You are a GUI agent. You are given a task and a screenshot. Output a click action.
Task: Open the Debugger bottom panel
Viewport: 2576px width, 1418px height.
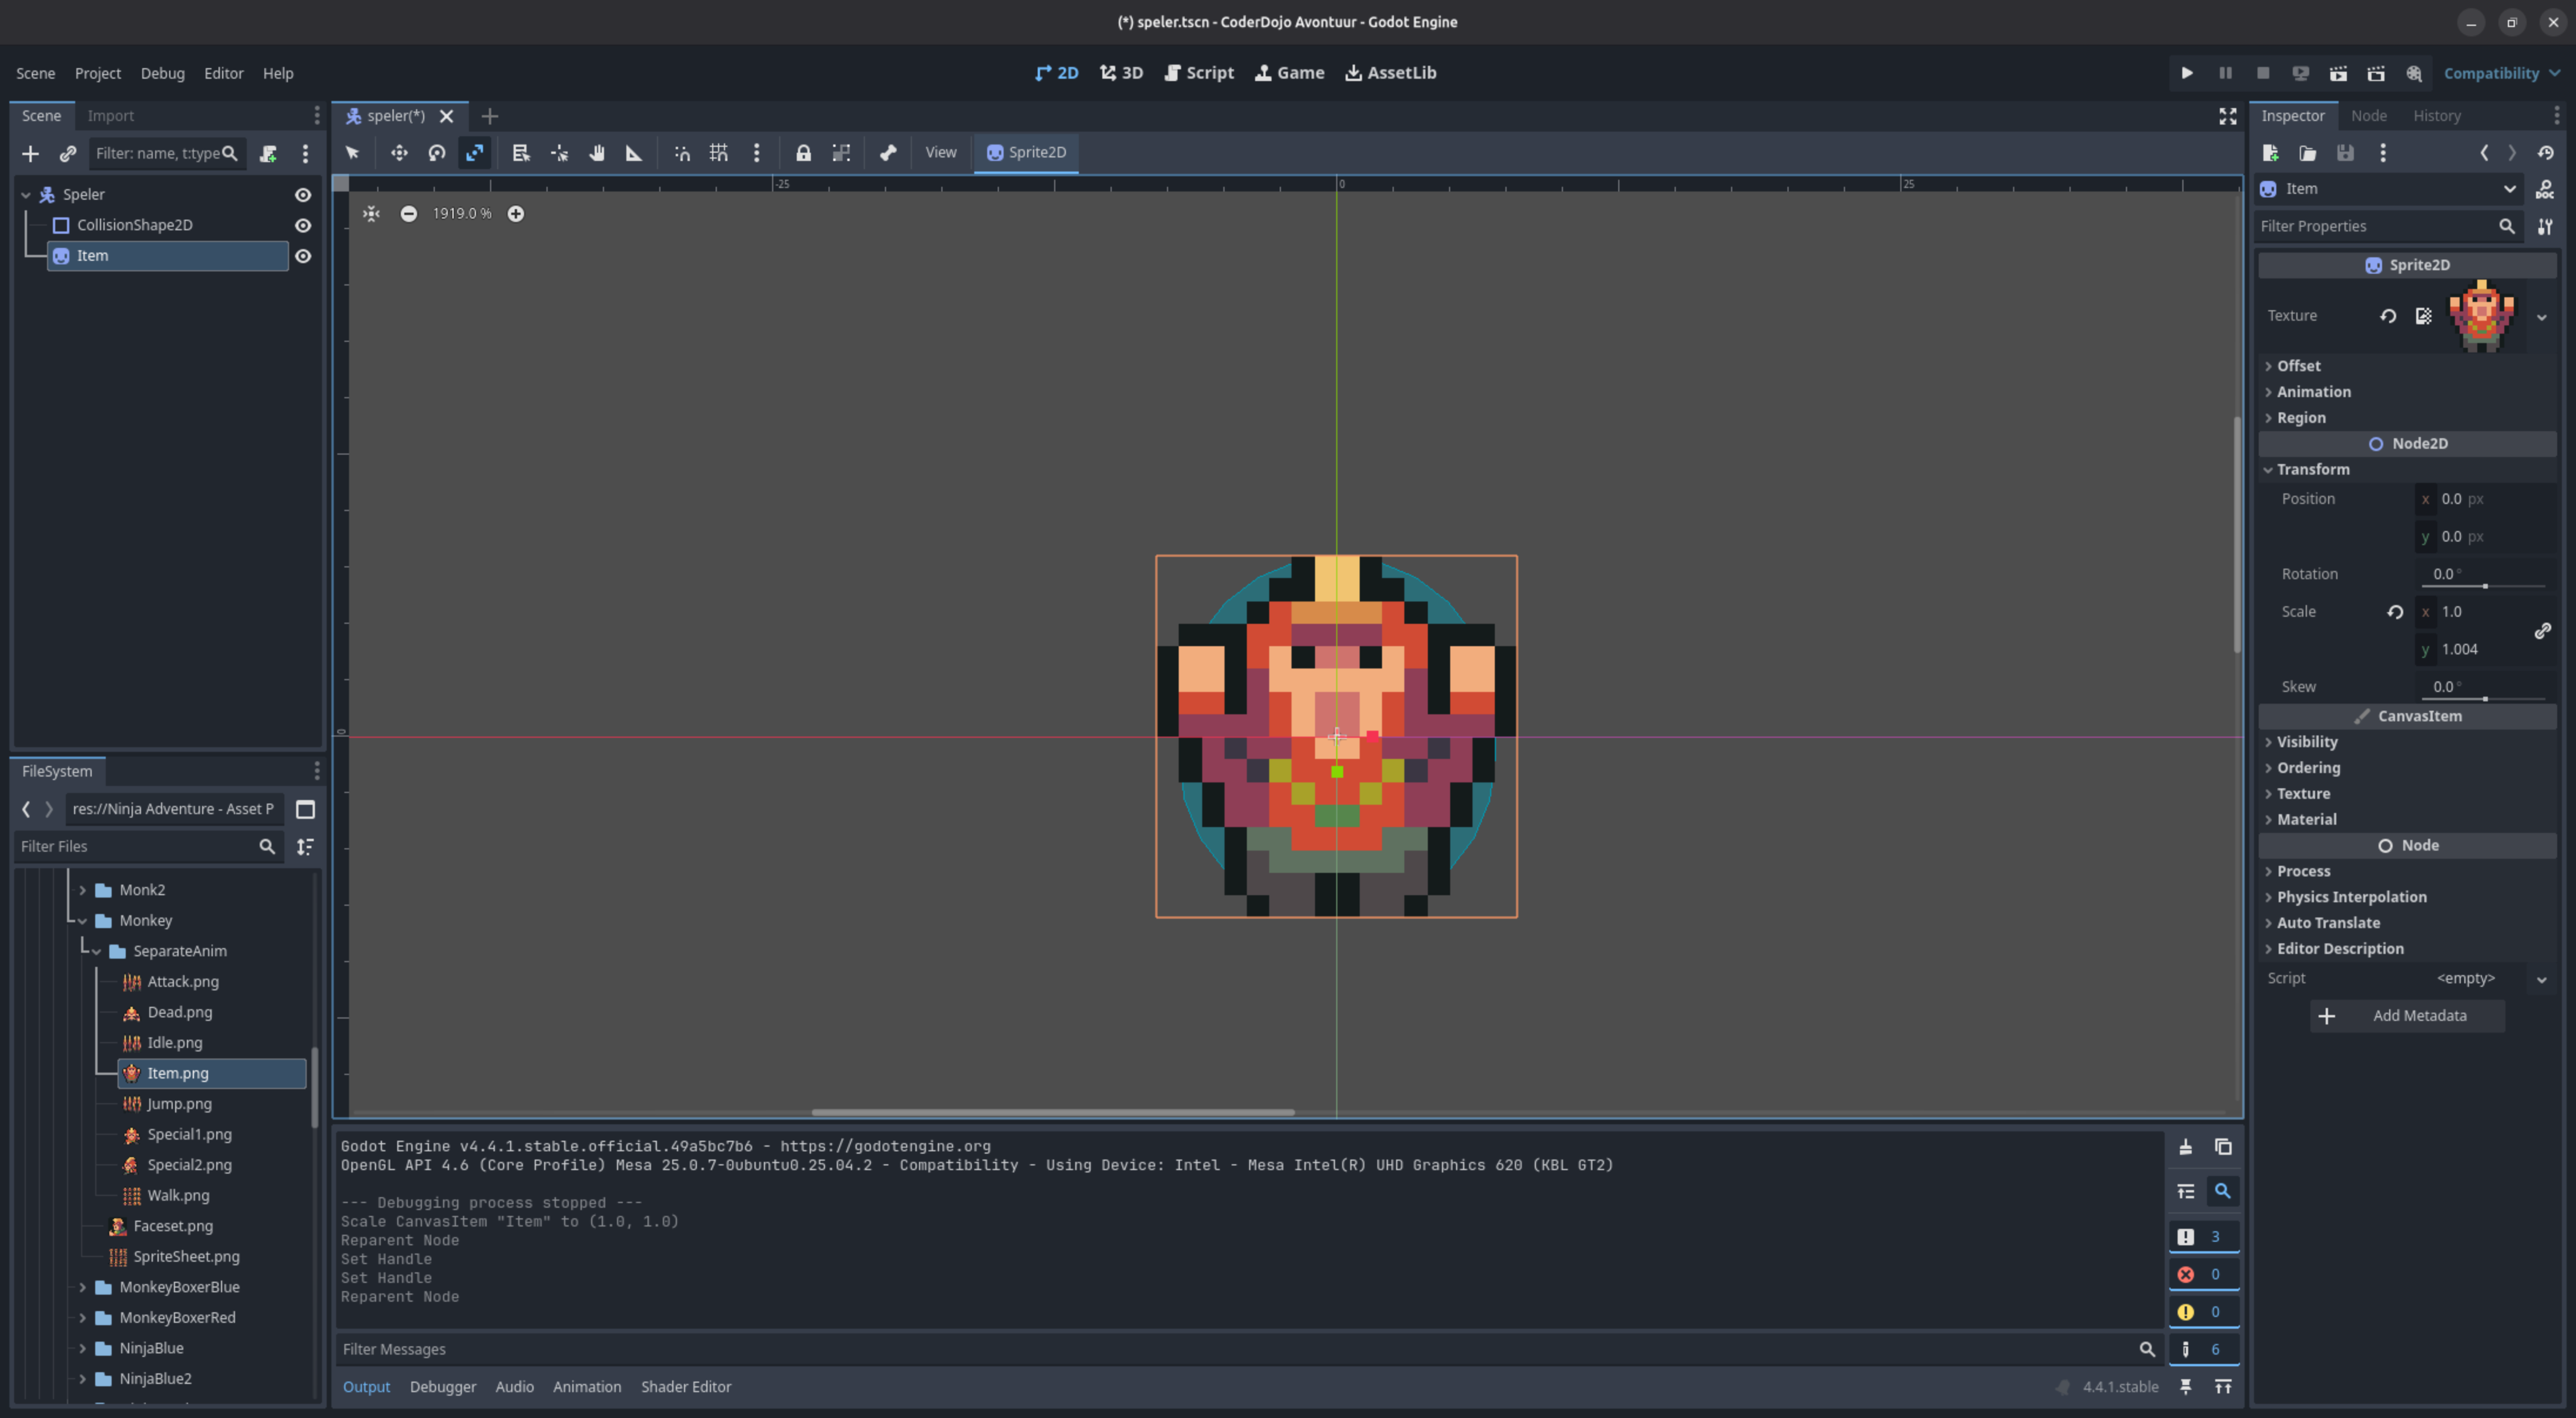pos(443,1387)
